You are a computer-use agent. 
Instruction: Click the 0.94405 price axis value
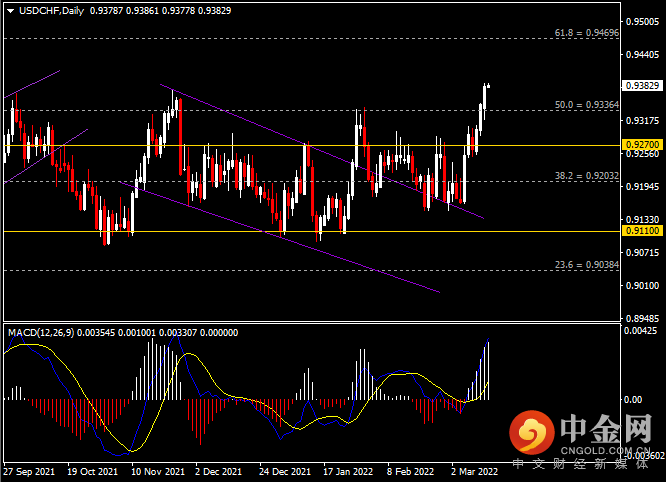click(642, 55)
